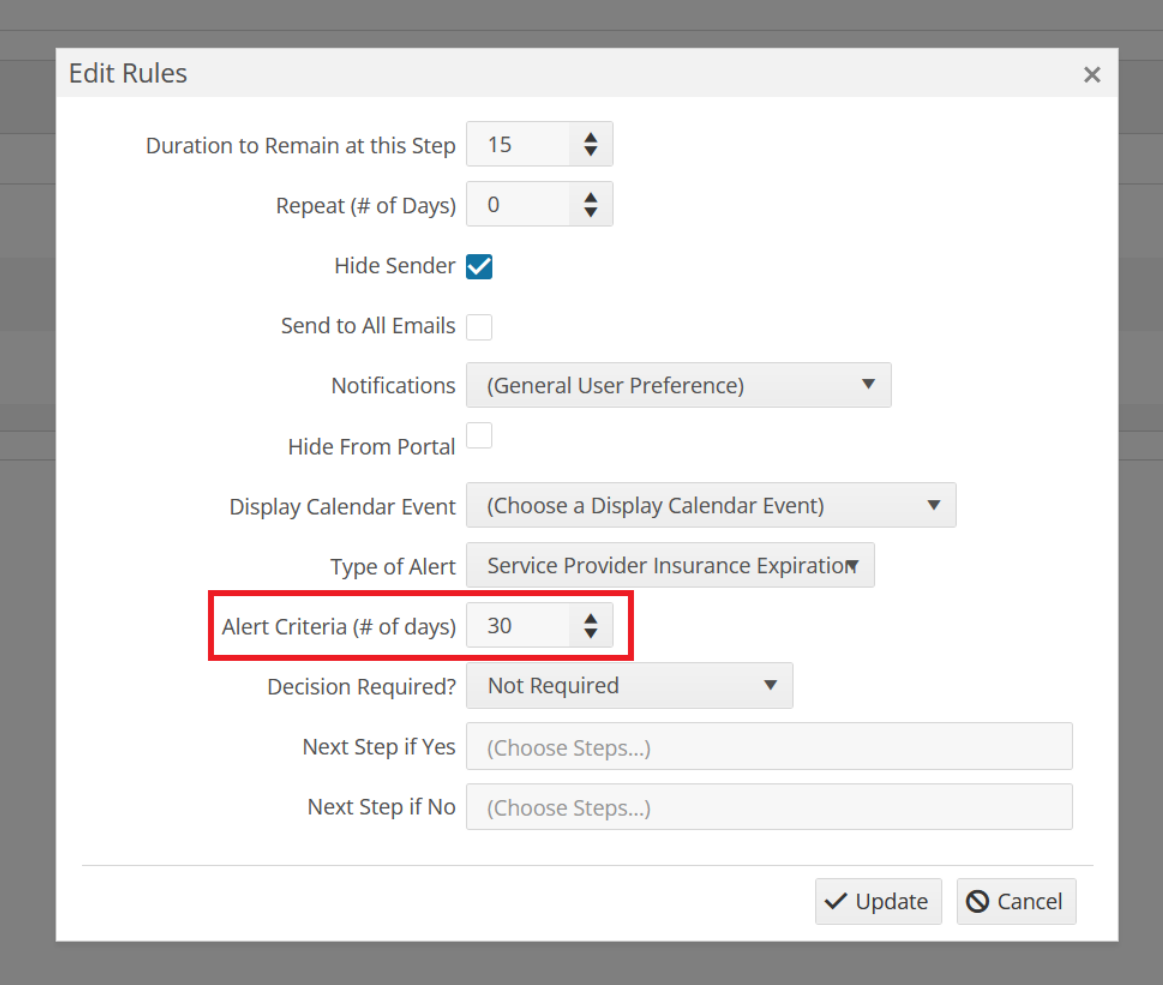Click the Cancel button
Image resolution: width=1163 pixels, height=985 pixels.
[1016, 901]
